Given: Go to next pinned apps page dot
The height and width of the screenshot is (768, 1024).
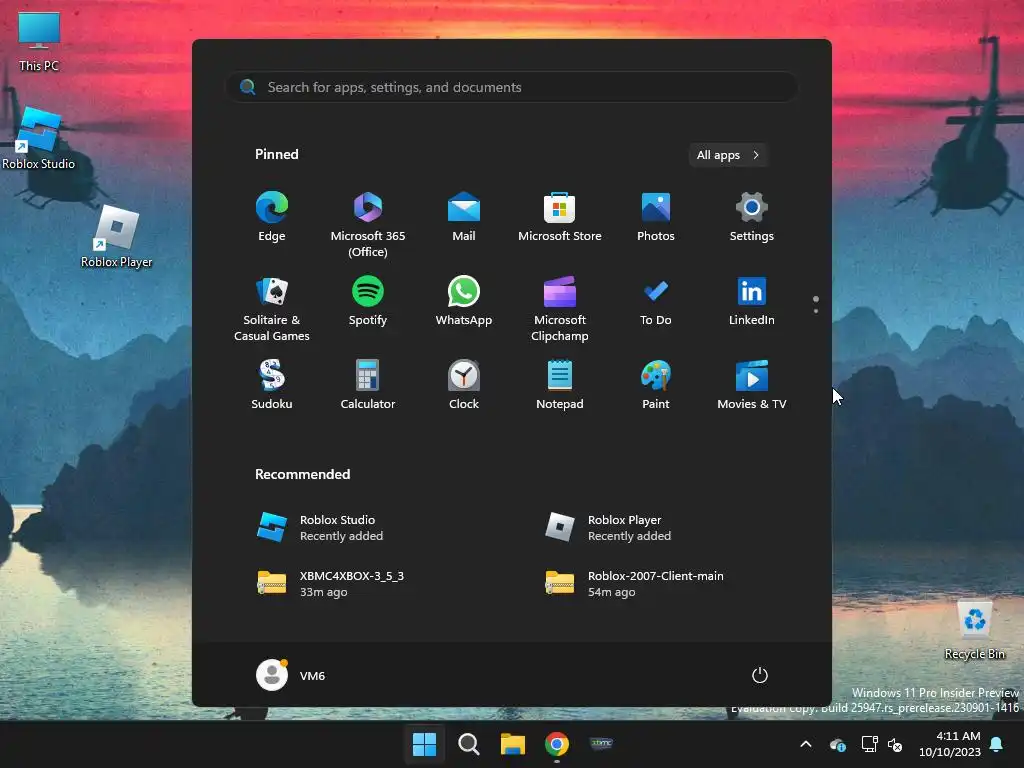Looking at the screenshot, I should (816, 311).
